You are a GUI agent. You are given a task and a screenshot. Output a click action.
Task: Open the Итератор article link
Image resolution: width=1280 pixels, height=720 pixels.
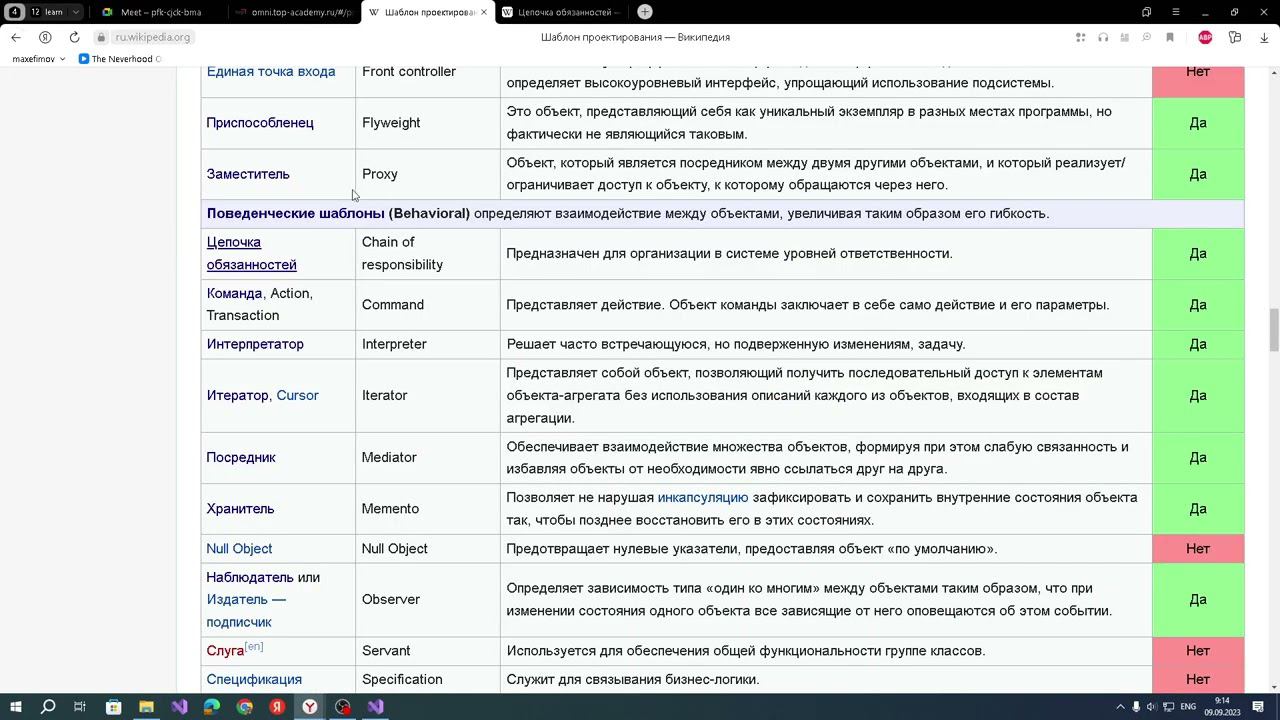pyautogui.click(x=237, y=395)
